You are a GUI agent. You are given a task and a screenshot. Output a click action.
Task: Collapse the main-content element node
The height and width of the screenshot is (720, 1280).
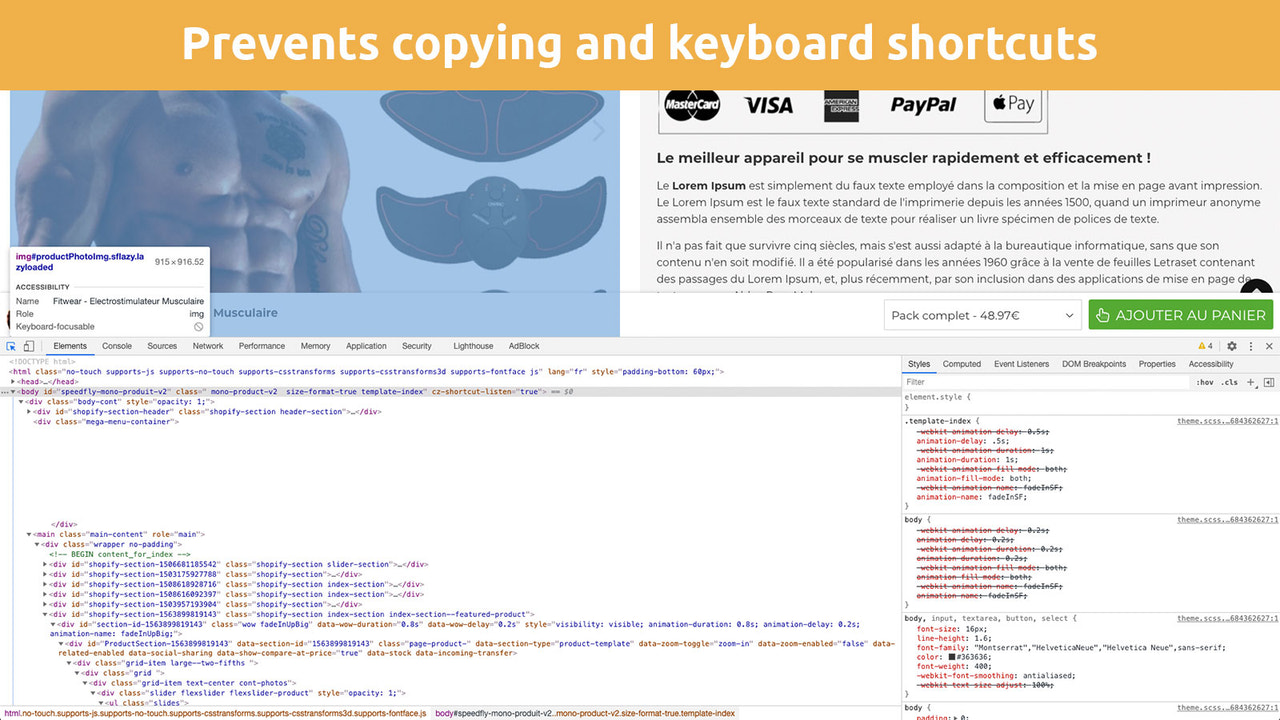pyautogui.click(x=31, y=533)
